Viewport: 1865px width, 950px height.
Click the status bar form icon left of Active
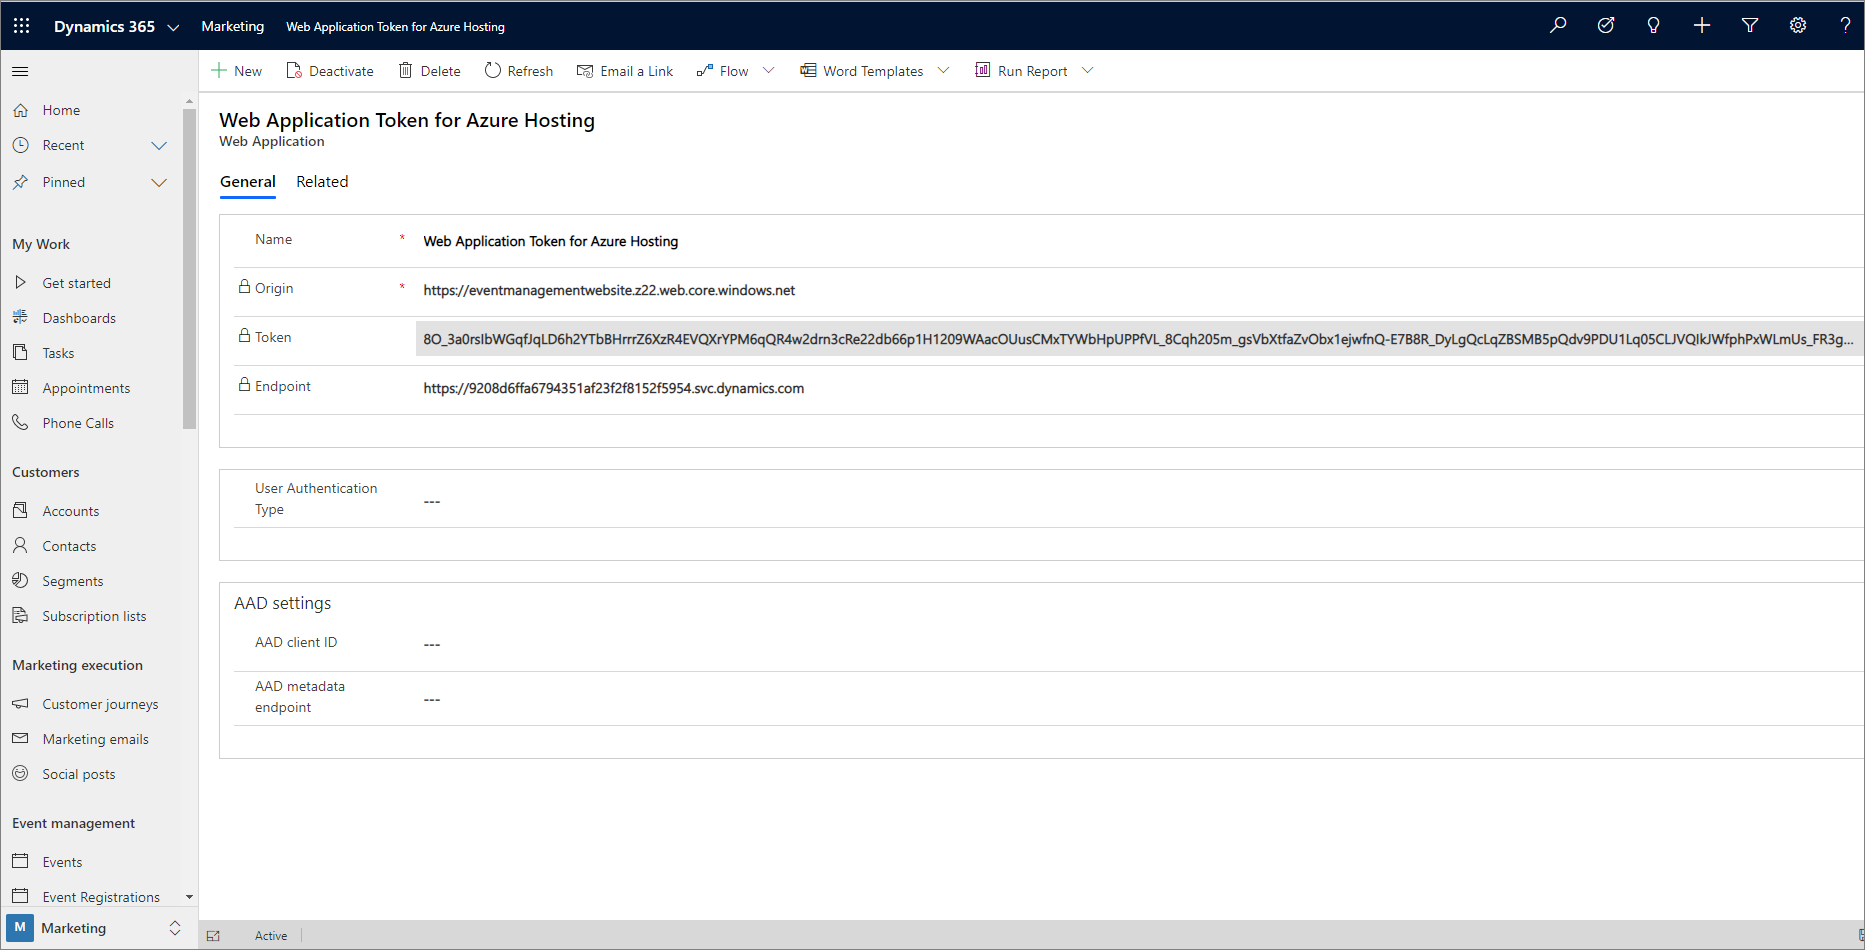click(x=213, y=936)
